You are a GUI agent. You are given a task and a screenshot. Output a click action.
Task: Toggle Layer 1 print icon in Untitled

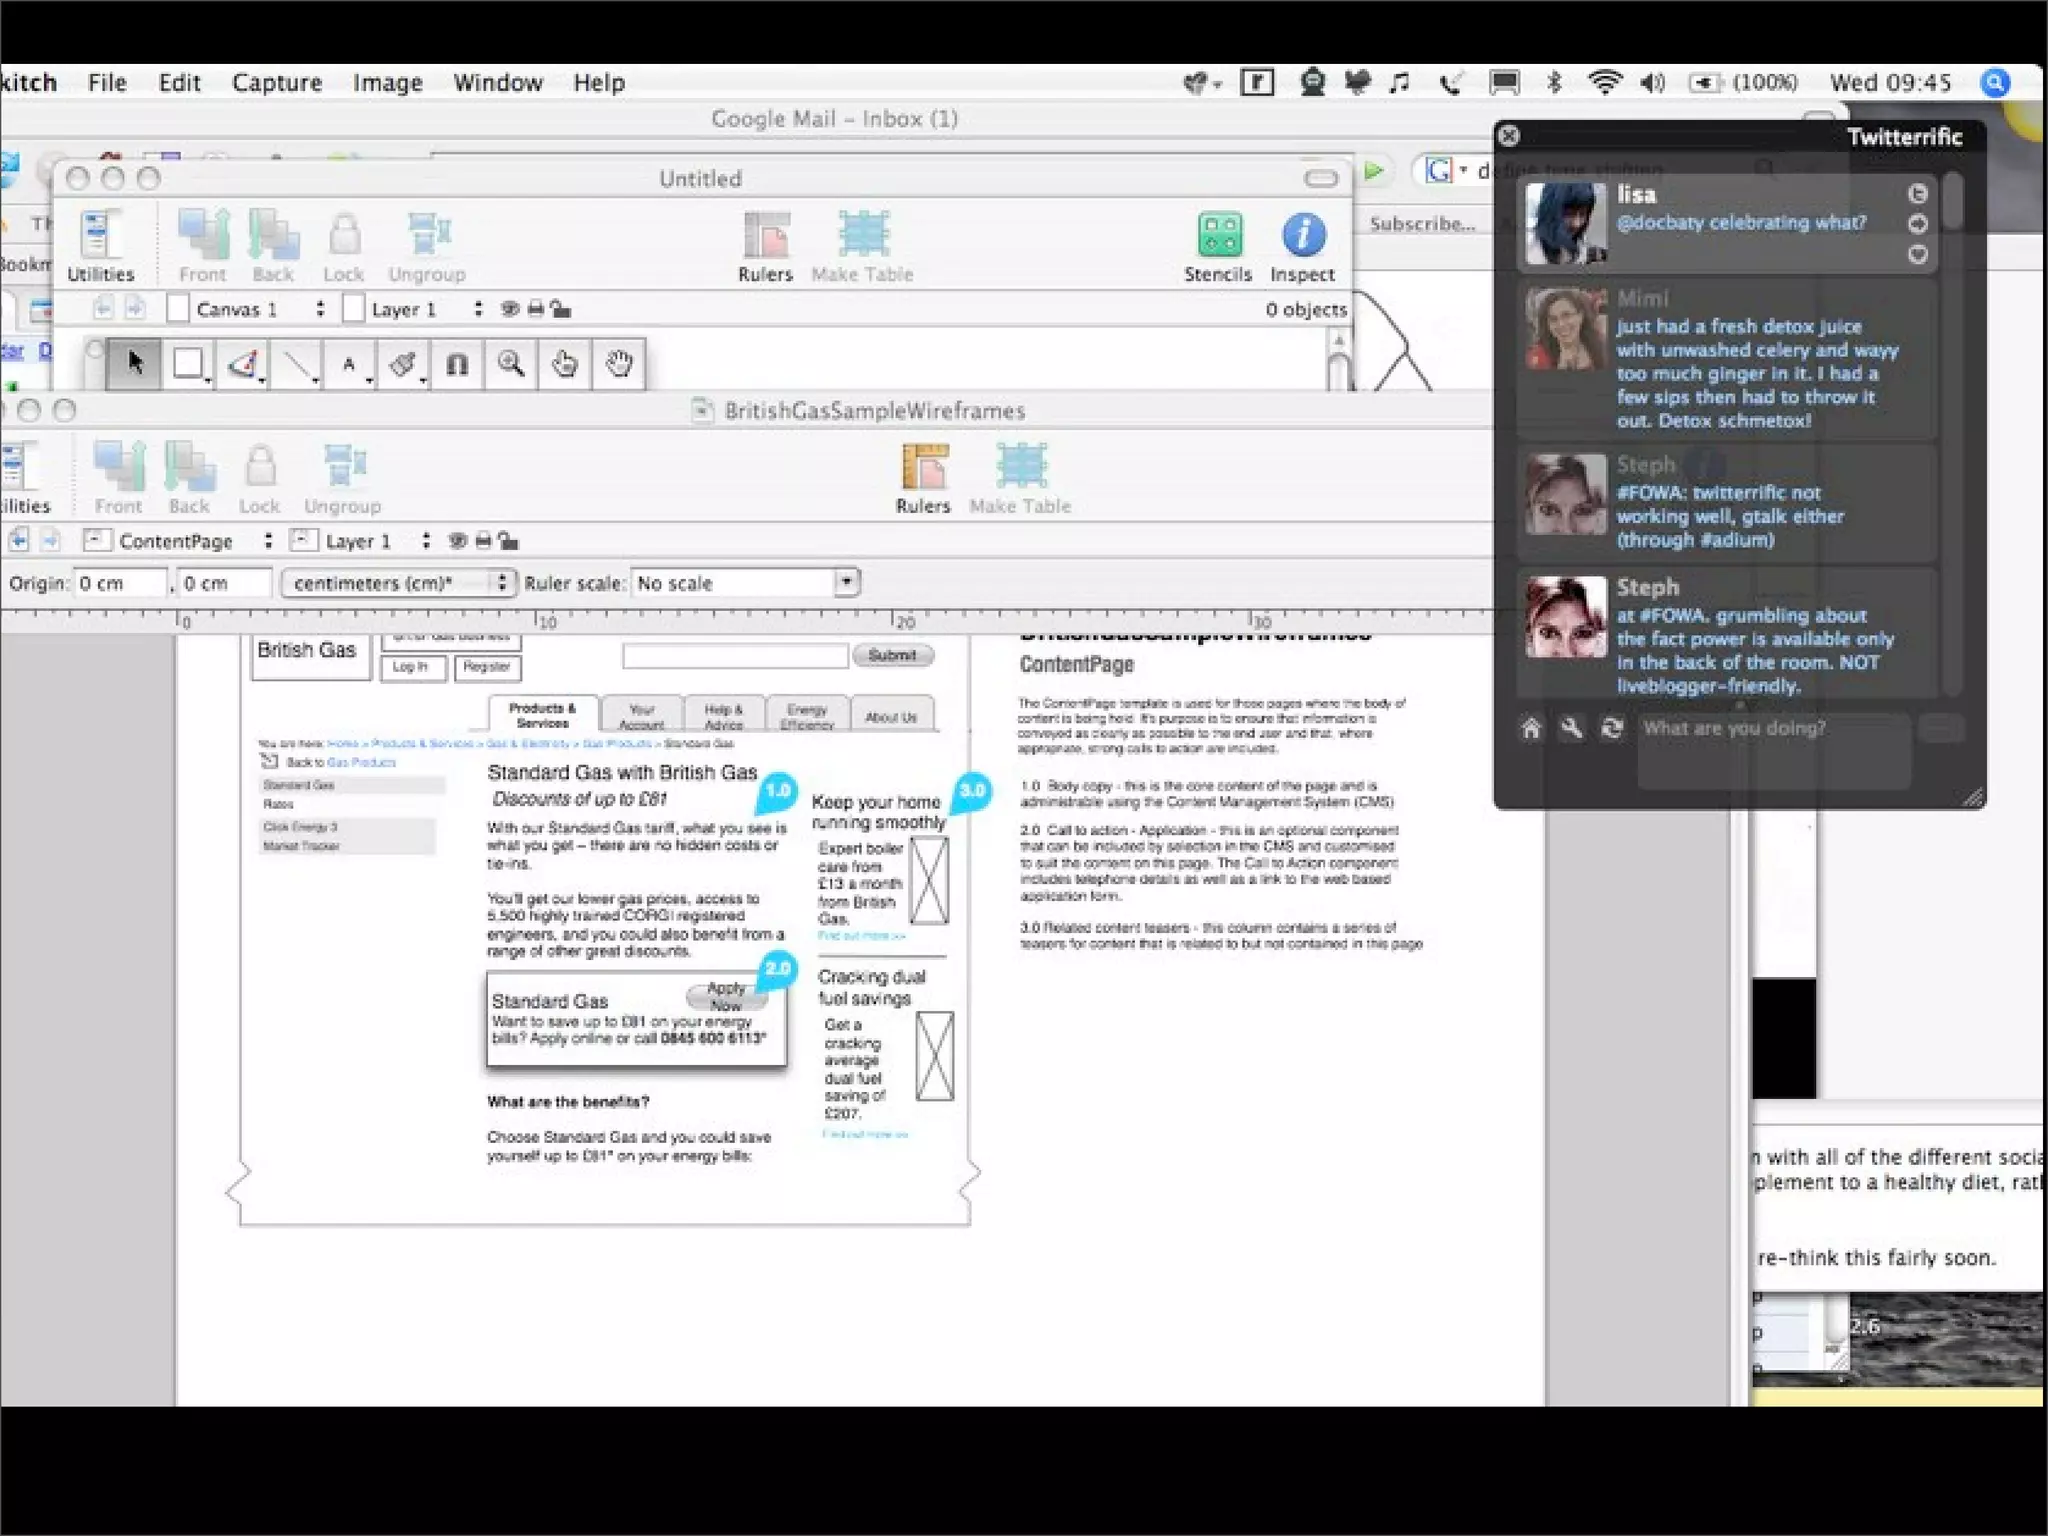pyautogui.click(x=536, y=309)
